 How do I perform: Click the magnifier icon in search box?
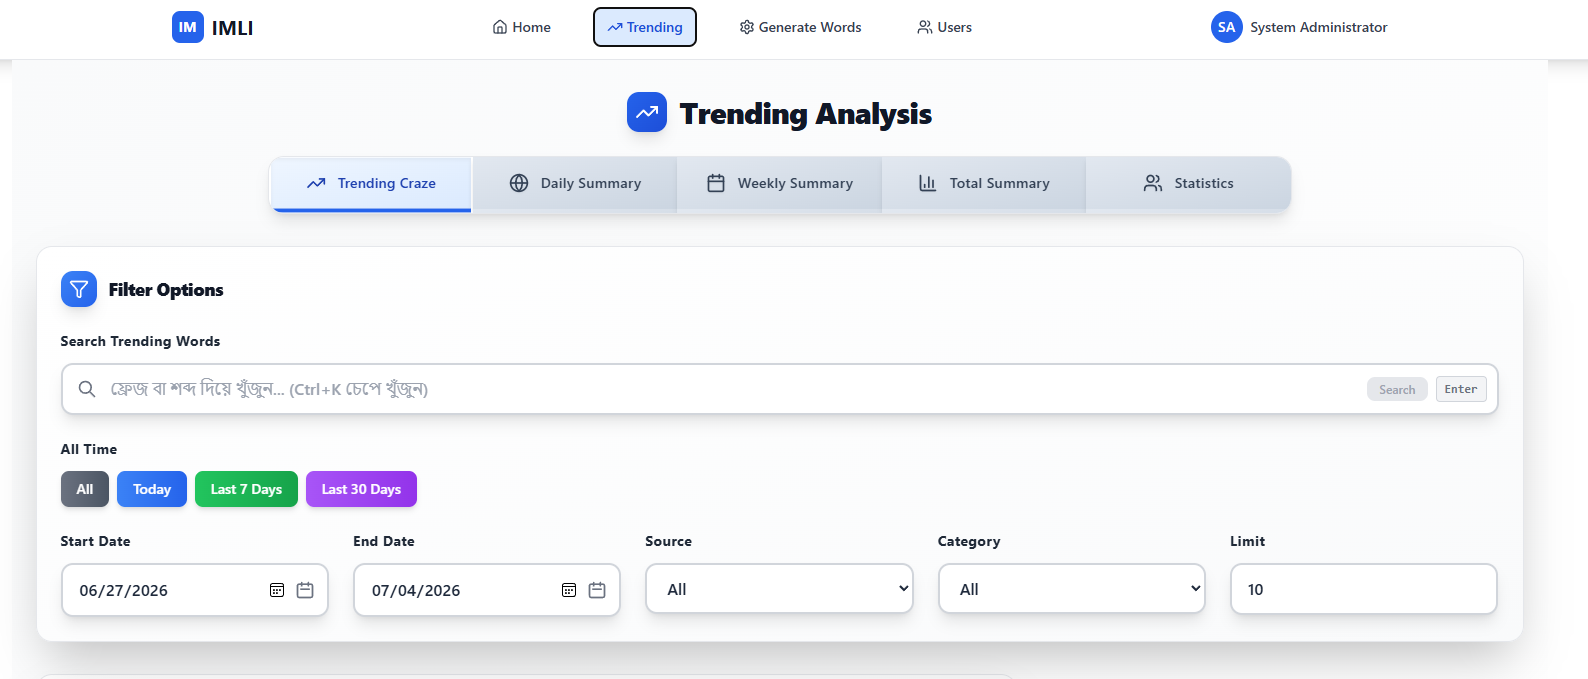[87, 389]
